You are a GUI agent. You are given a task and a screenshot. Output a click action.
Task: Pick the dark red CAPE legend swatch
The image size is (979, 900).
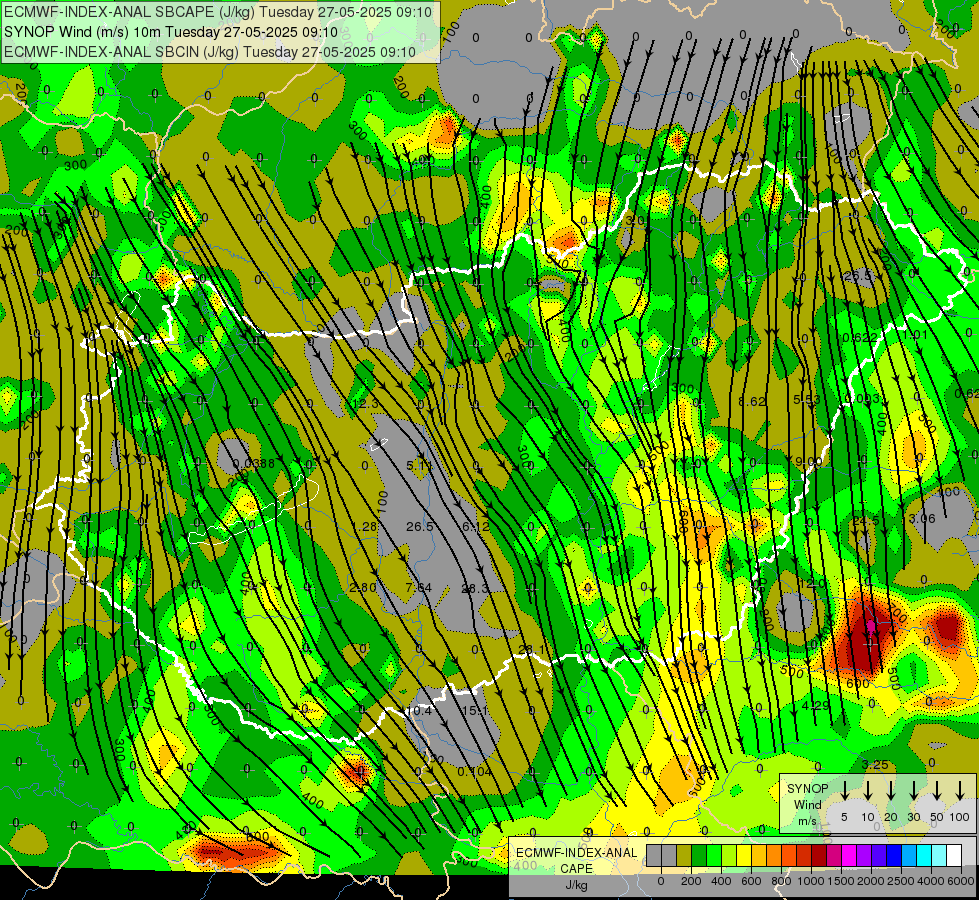819,855
